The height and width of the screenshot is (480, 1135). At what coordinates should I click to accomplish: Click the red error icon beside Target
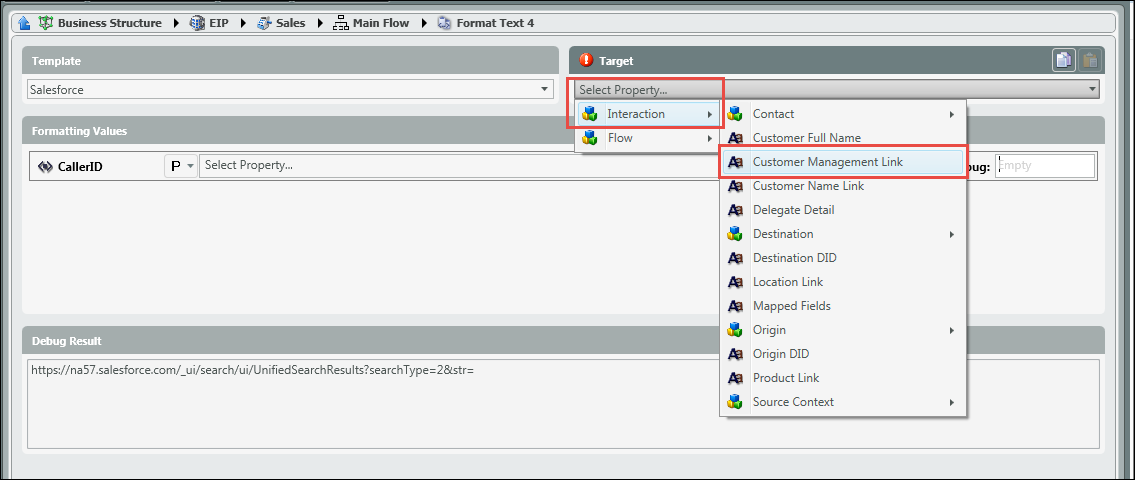pos(586,61)
